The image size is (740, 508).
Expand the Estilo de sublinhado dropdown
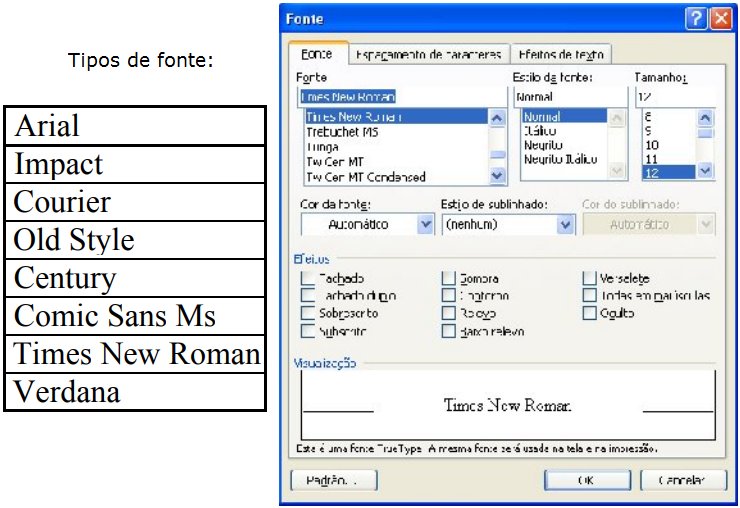click(x=565, y=225)
